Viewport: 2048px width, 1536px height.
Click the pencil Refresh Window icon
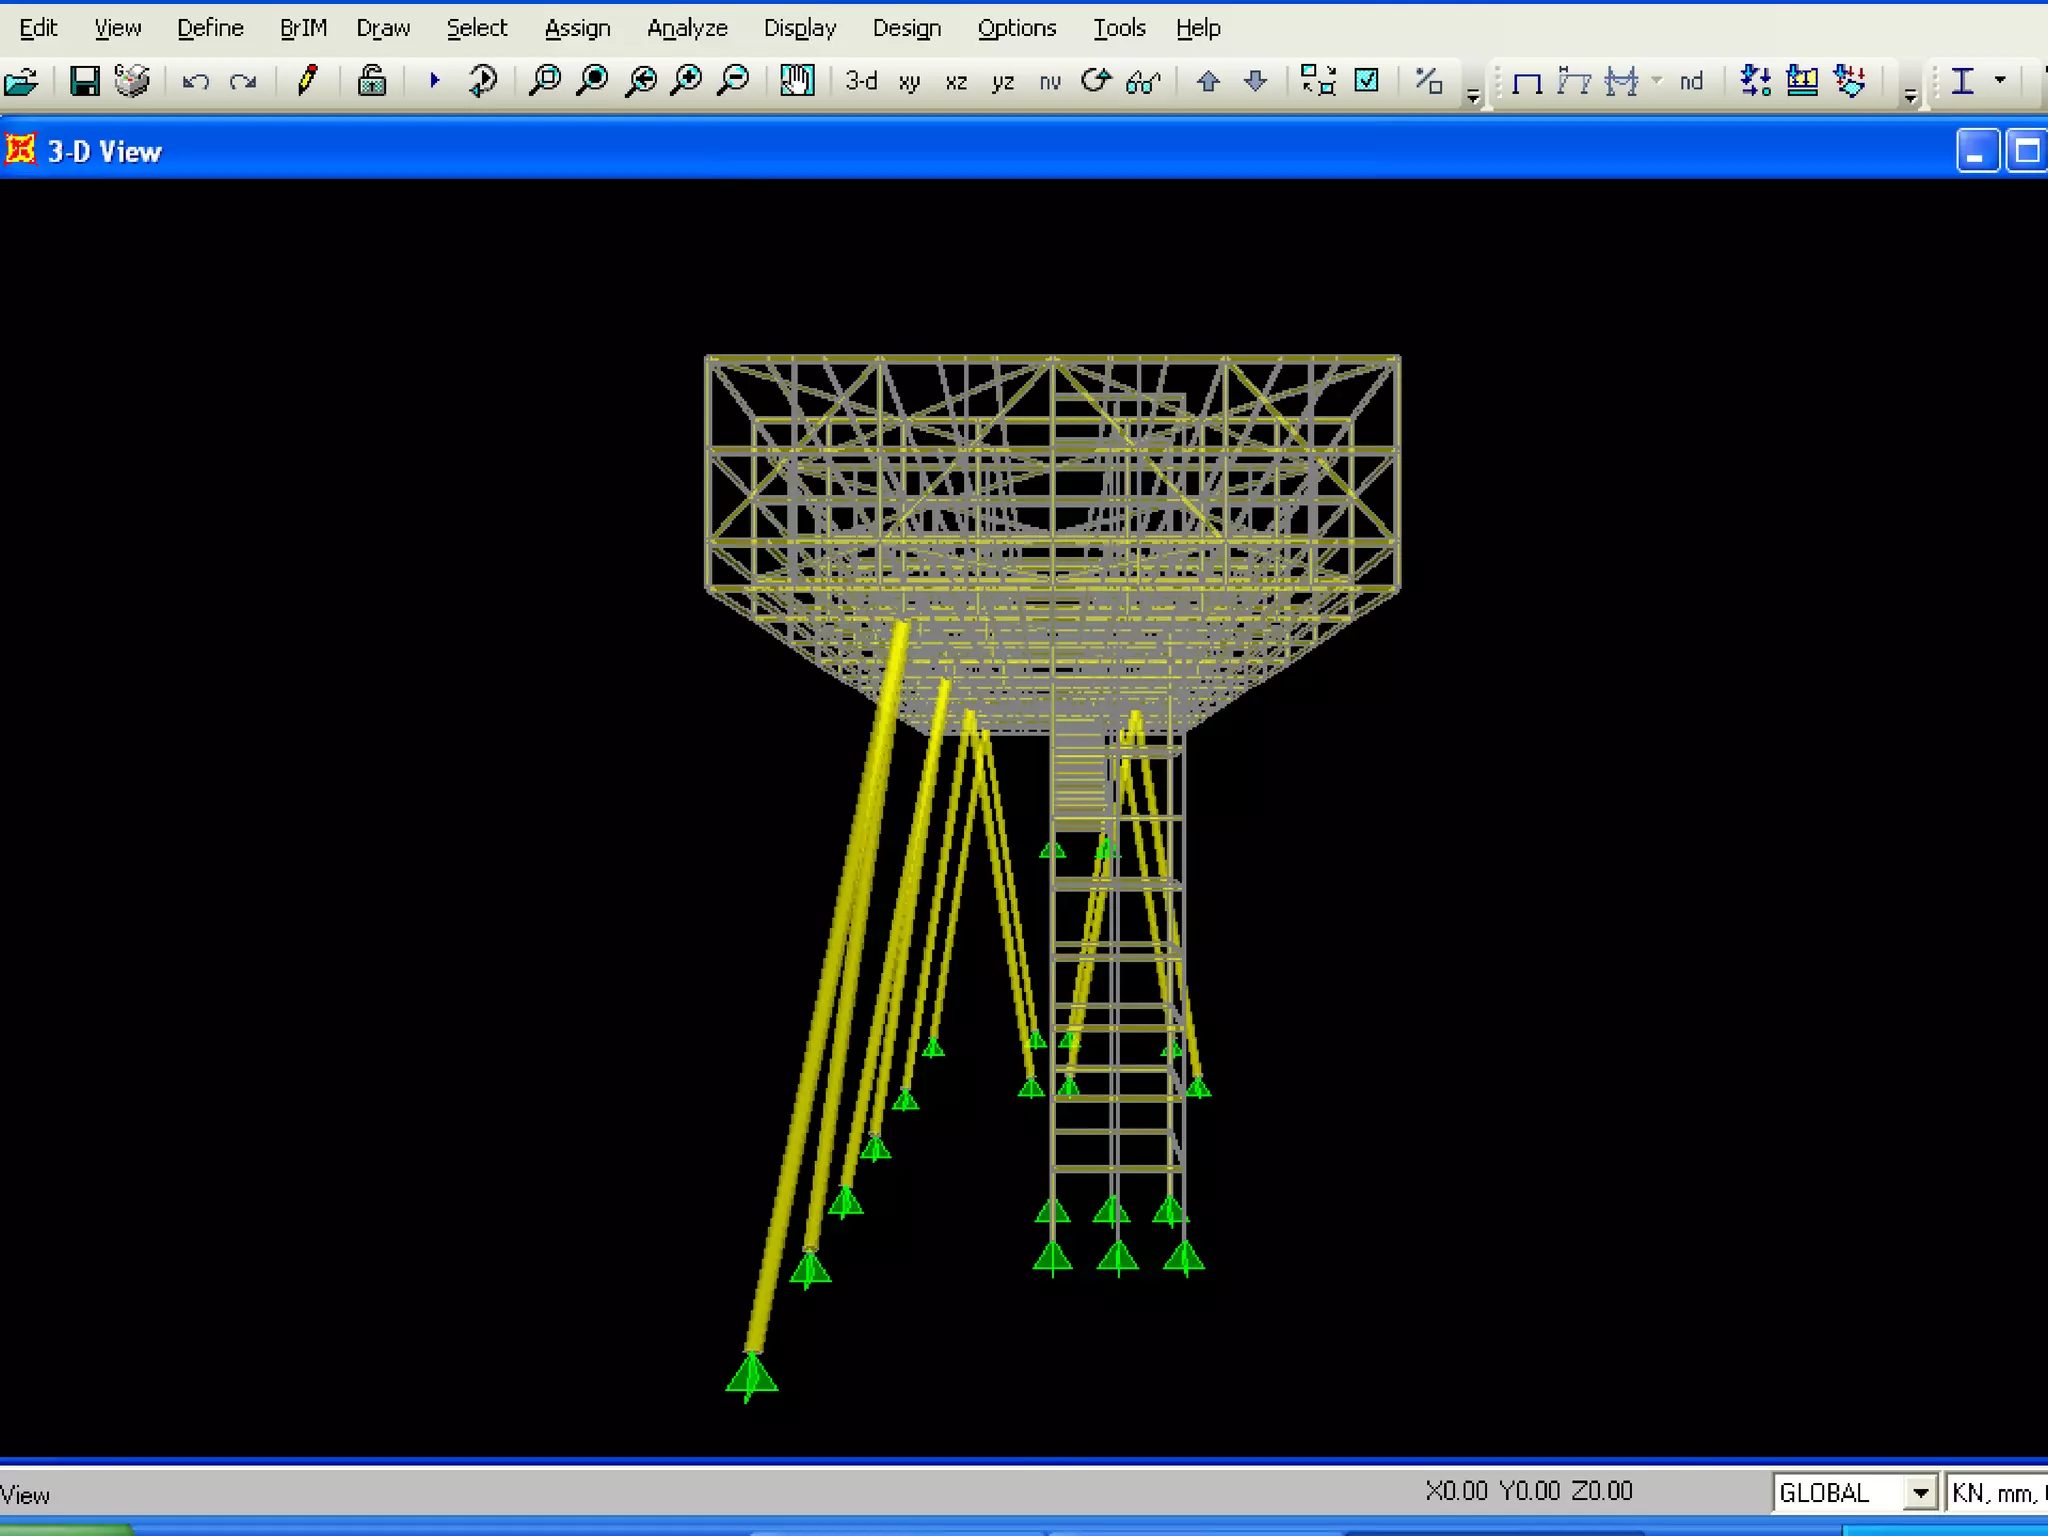(308, 80)
